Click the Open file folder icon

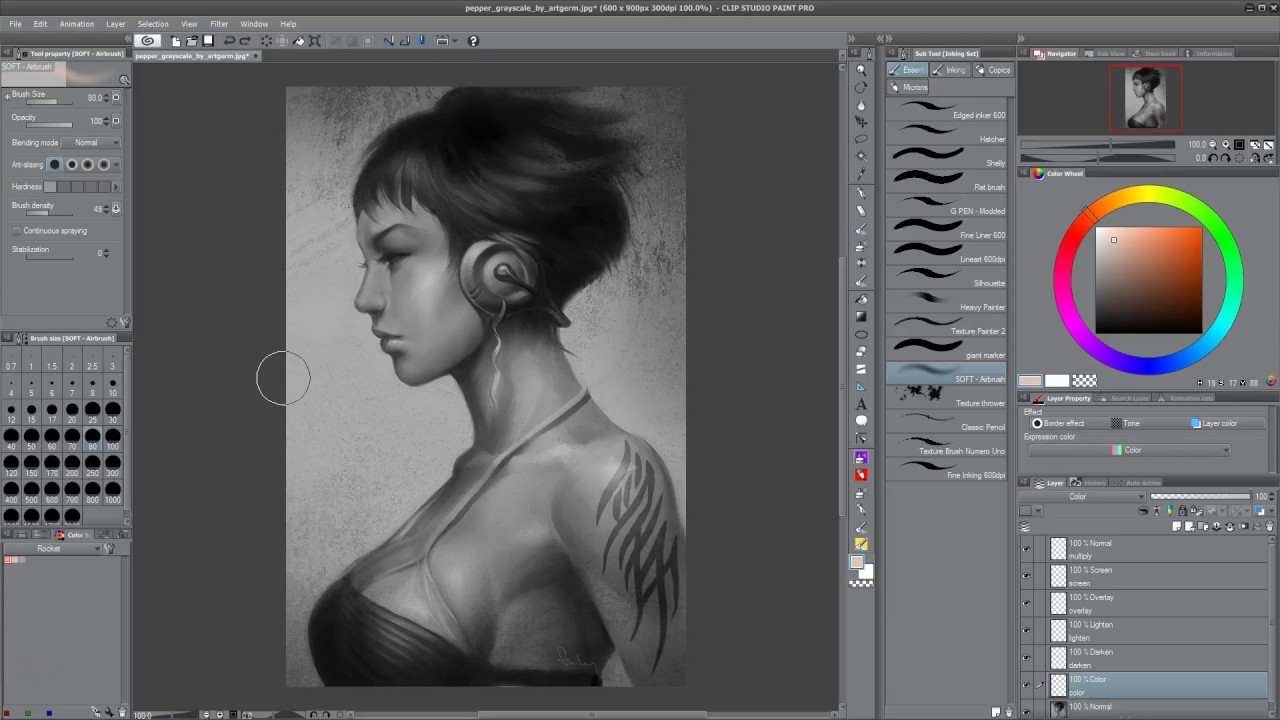click(191, 41)
